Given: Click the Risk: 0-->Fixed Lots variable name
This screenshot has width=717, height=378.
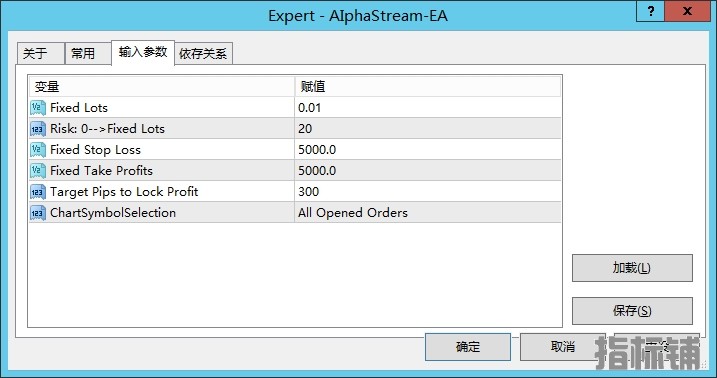Looking at the screenshot, I should point(107,129).
